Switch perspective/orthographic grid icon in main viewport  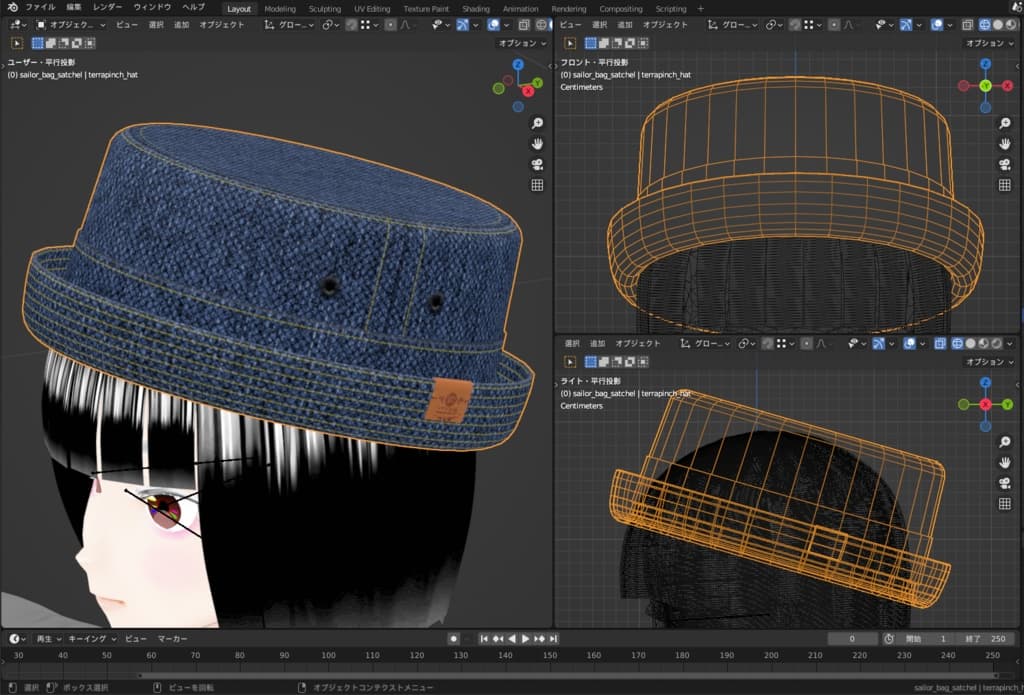point(537,185)
